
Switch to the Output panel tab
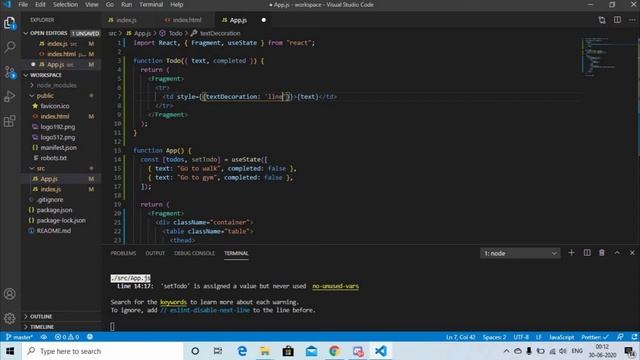tap(155, 253)
